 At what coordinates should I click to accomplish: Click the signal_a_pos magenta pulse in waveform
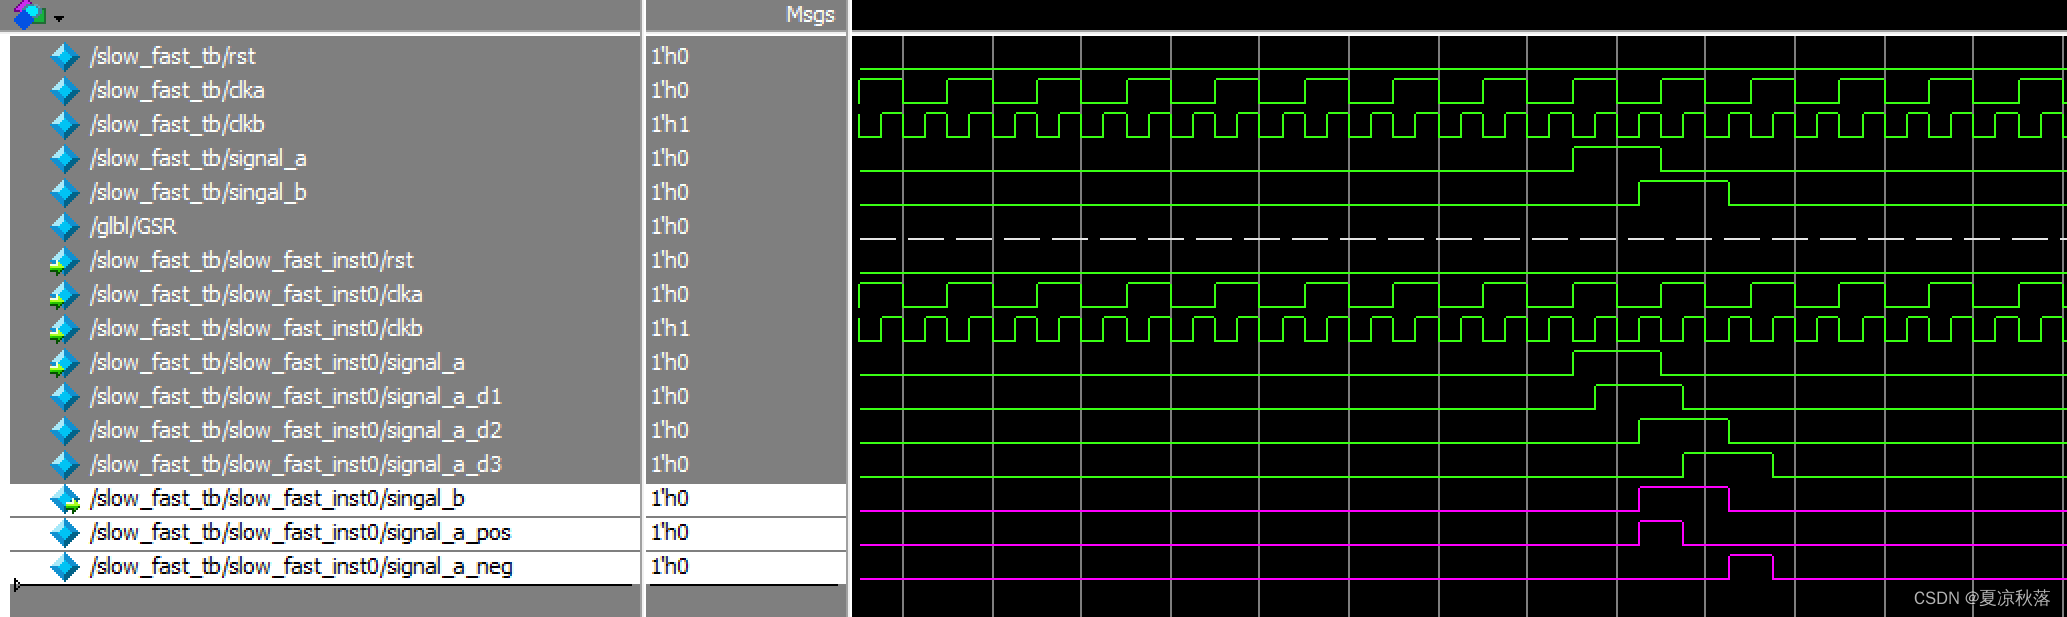(1661, 533)
